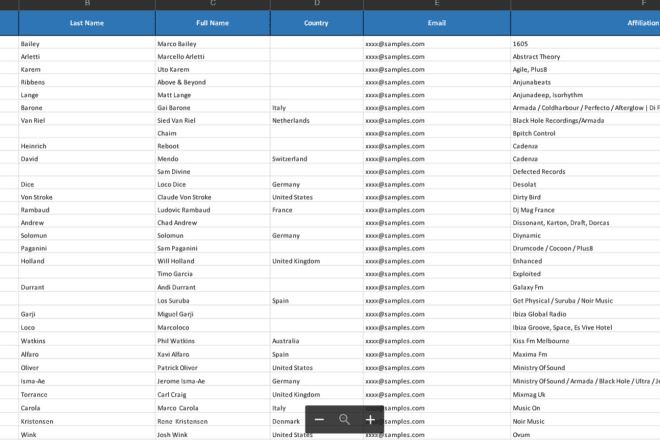
Task: Select the Loco Dice cell
Action: 213,184
